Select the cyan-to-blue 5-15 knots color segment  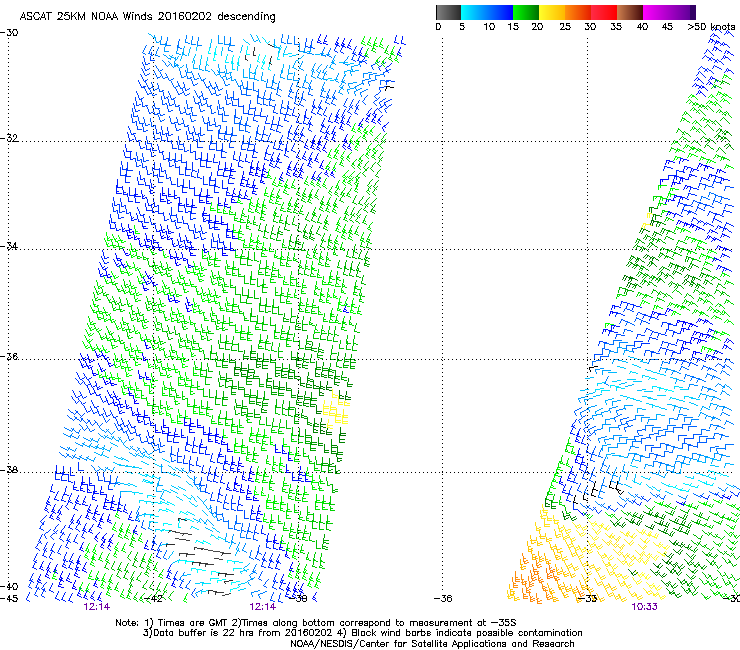(x=487, y=12)
